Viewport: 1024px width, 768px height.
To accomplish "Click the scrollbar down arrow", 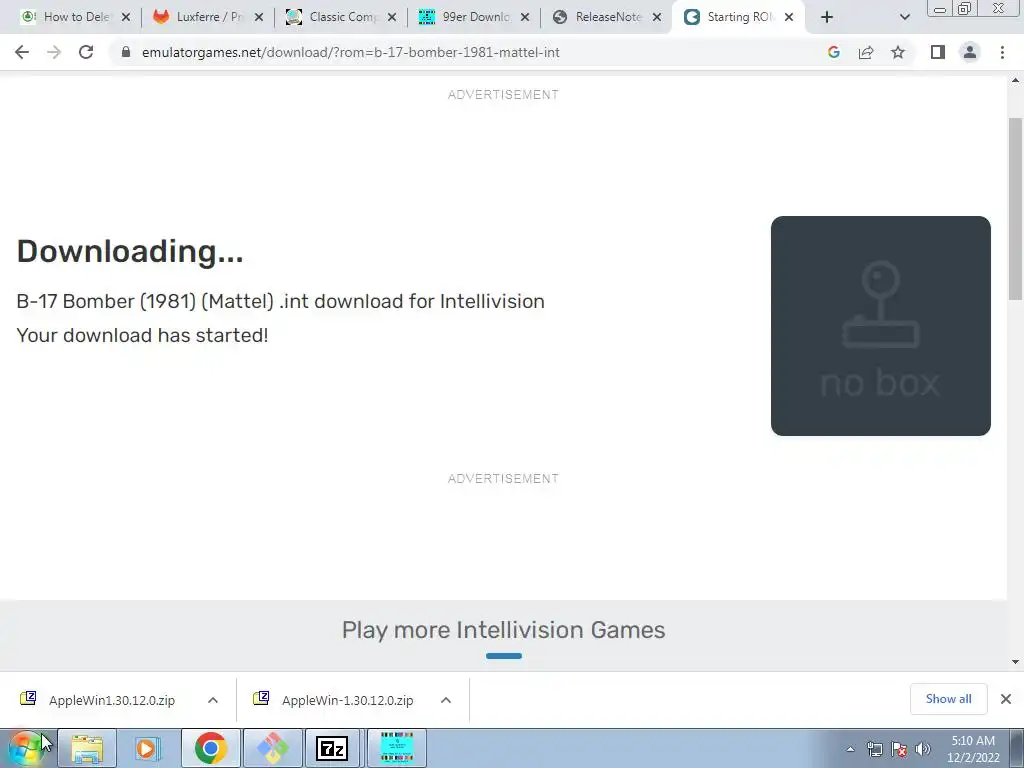I will (x=1016, y=662).
